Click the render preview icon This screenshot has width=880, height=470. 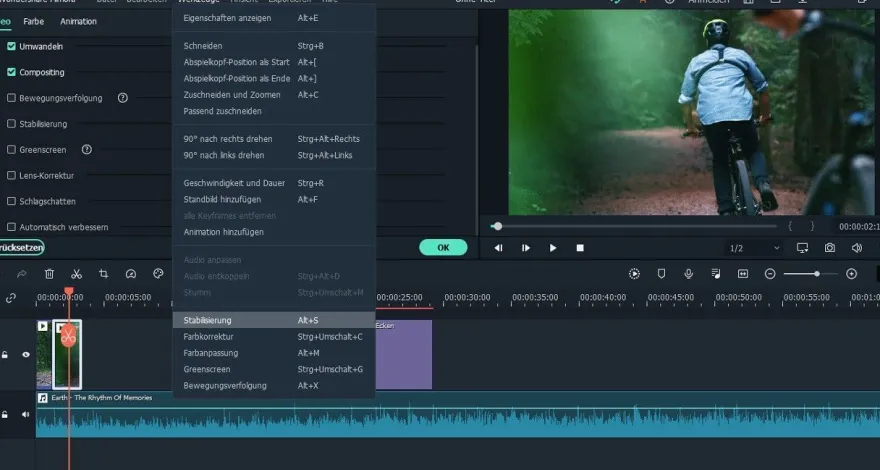634,273
